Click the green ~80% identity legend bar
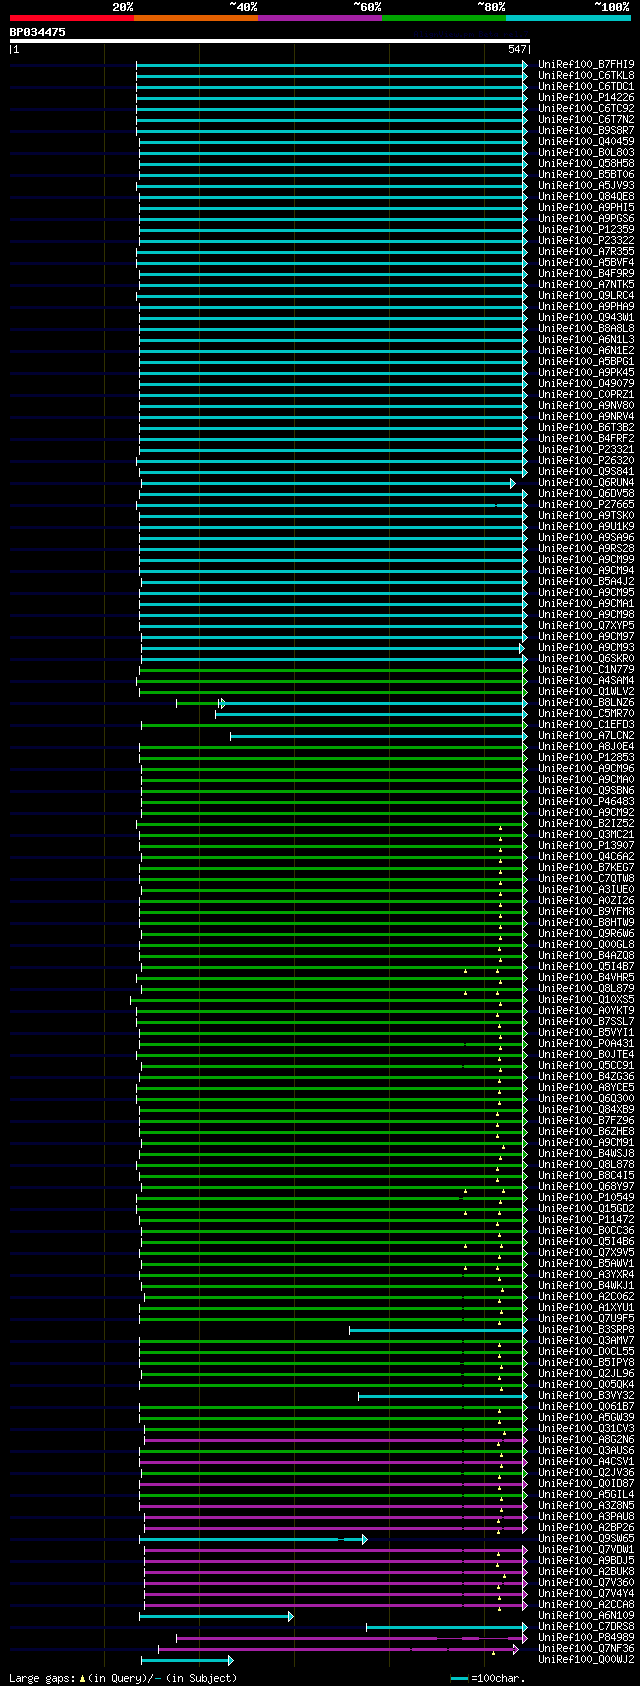 (443, 18)
